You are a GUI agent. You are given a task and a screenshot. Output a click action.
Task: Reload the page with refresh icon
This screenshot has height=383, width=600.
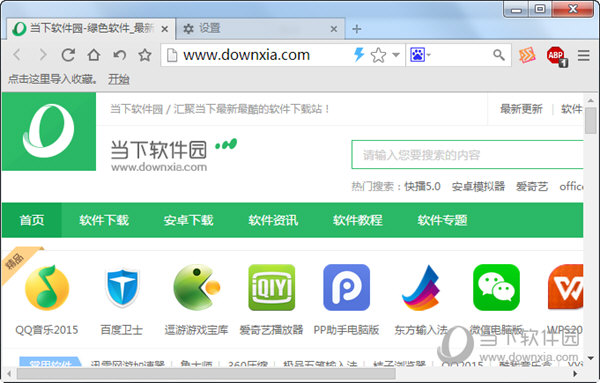pyautogui.click(x=68, y=55)
